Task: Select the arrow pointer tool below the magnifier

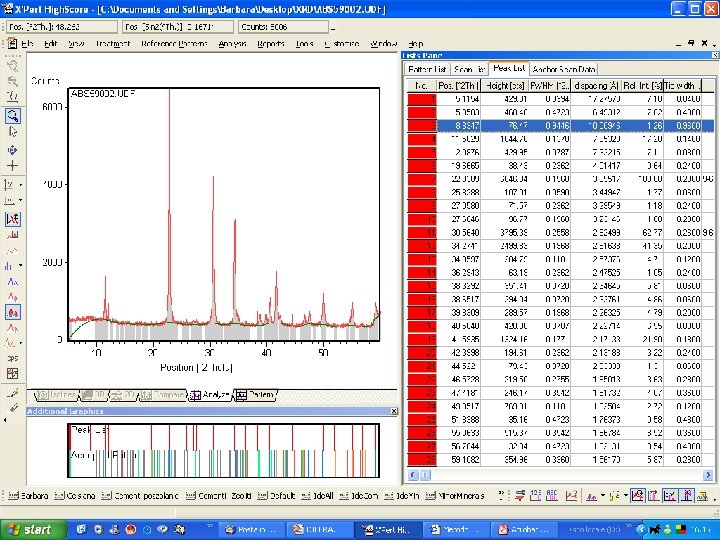Action: coord(13,132)
